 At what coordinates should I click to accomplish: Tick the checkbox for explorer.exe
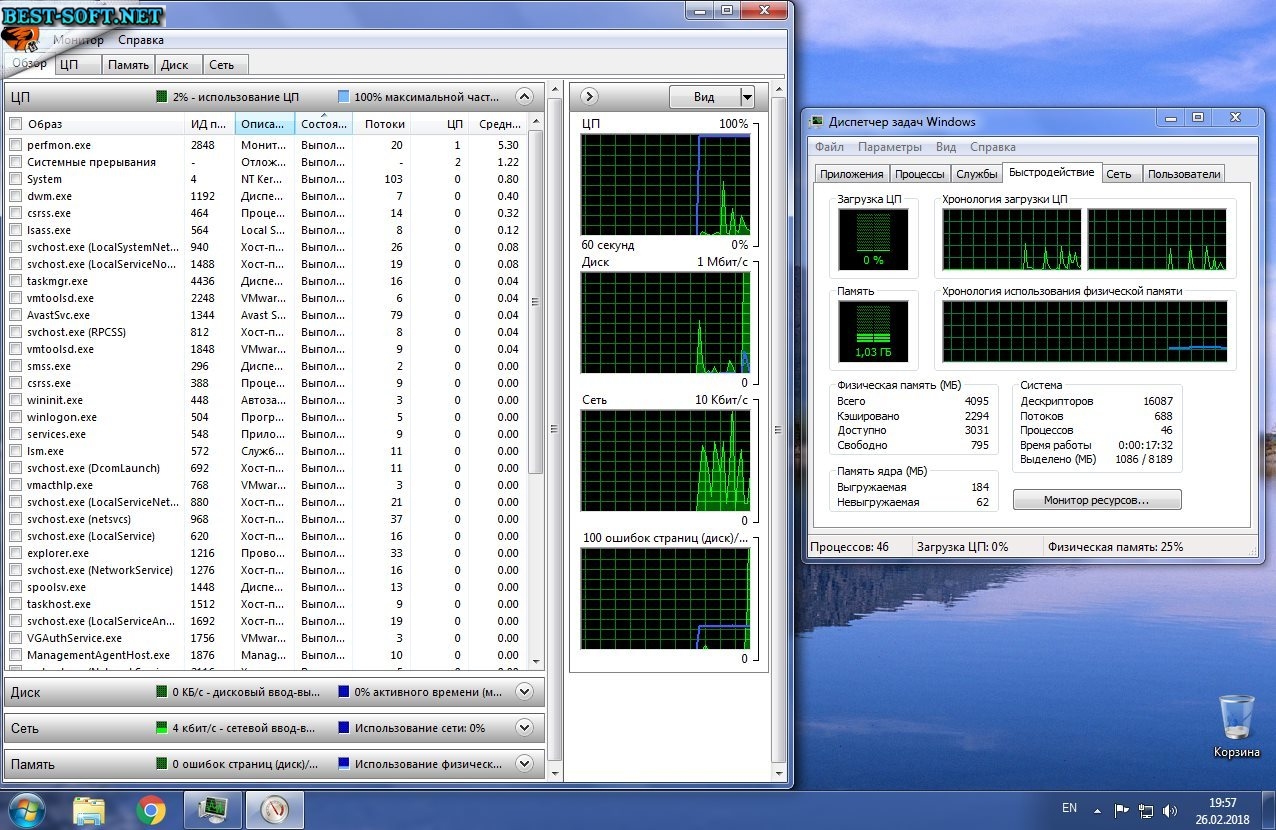15,553
